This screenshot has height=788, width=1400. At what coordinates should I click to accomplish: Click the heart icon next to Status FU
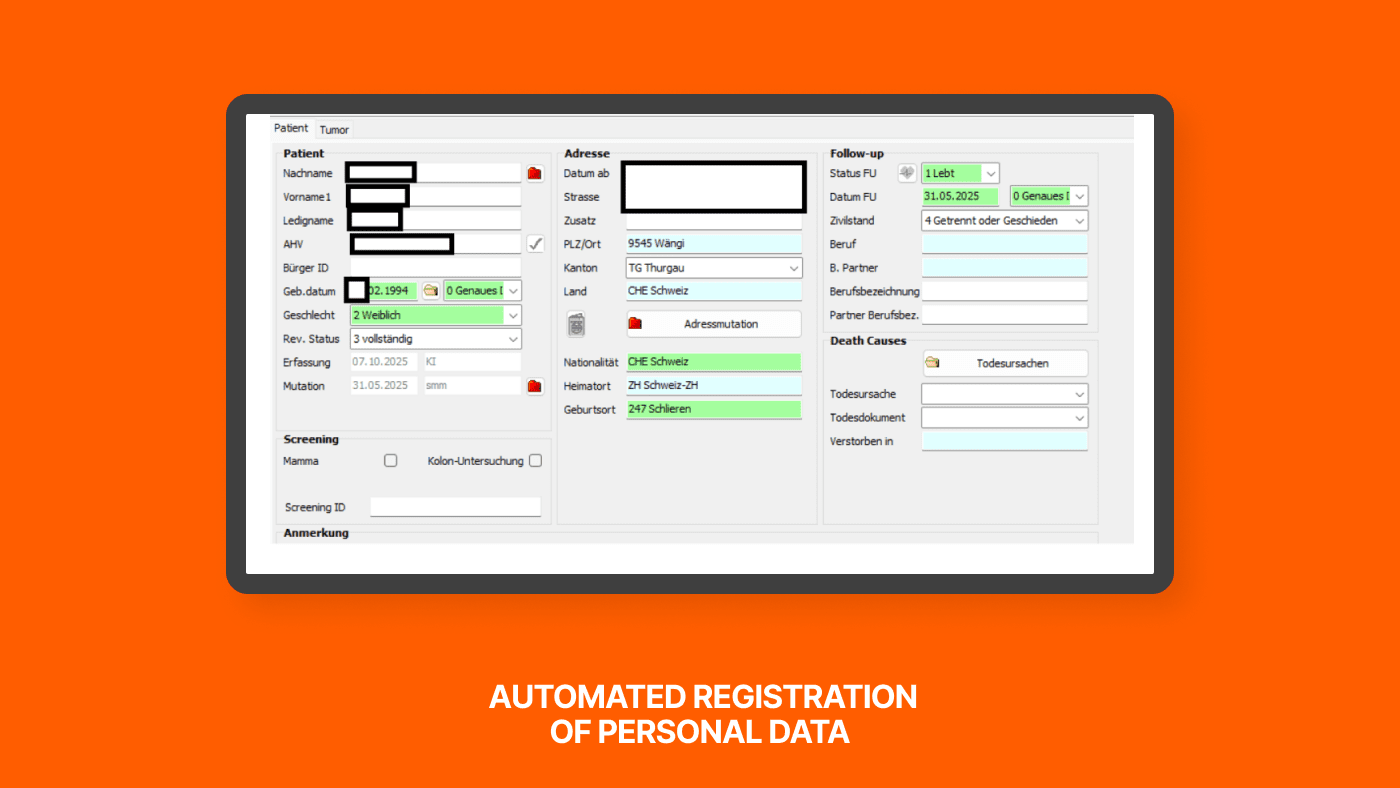click(907, 173)
